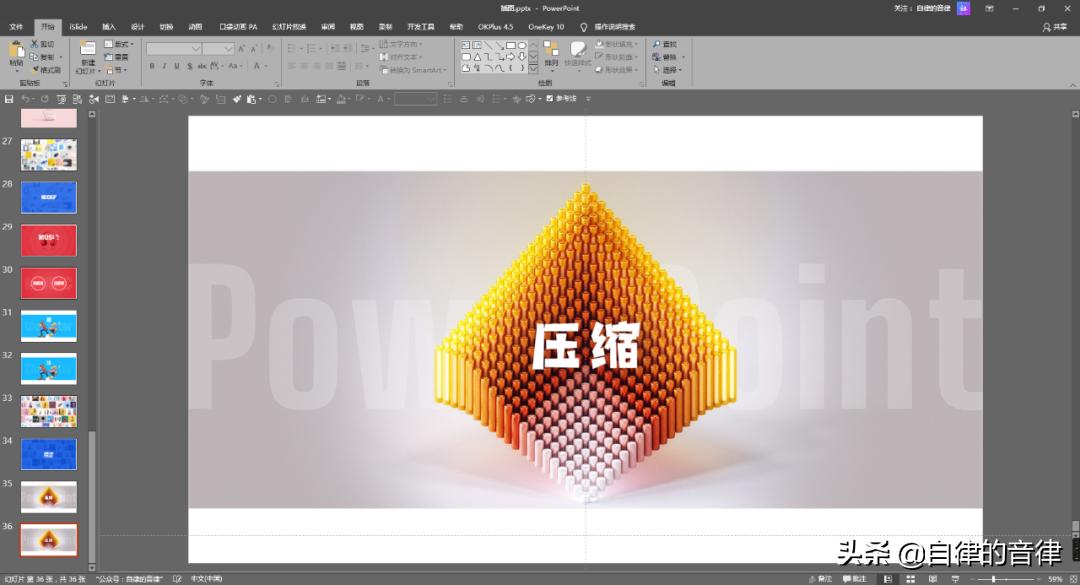This screenshot has width=1080, height=585.
Task: Collapse the ribbon with chevron
Action: [x=1072, y=85]
